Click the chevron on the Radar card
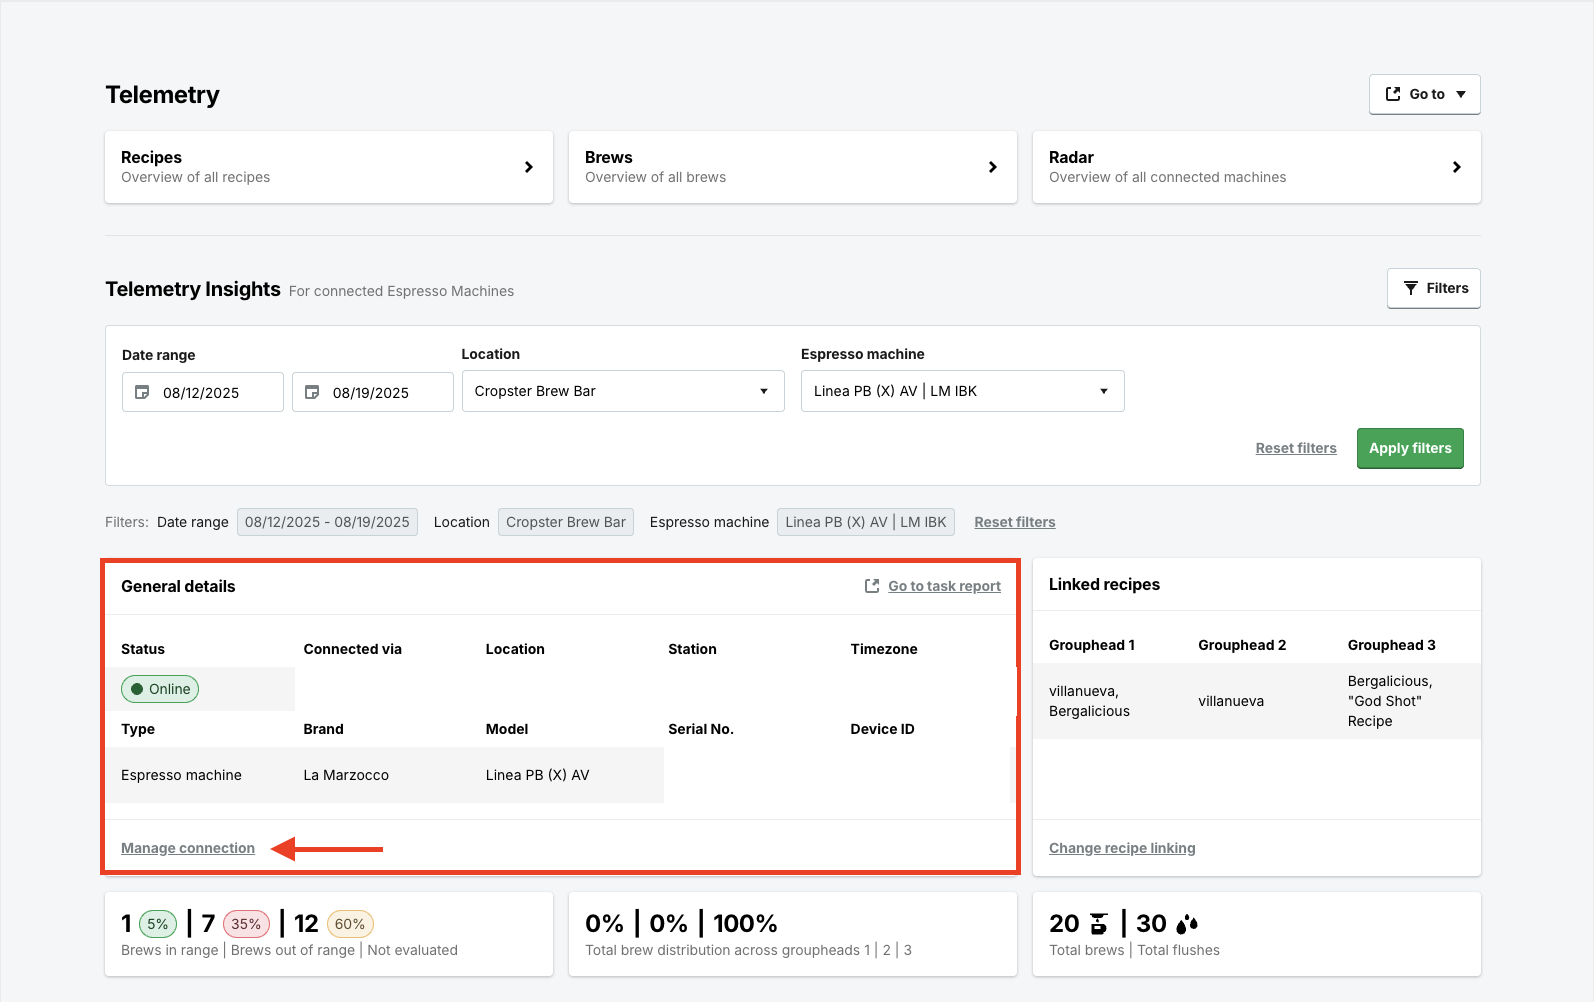The width and height of the screenshot is (1594, 1002). click(x=1457, y=167)
